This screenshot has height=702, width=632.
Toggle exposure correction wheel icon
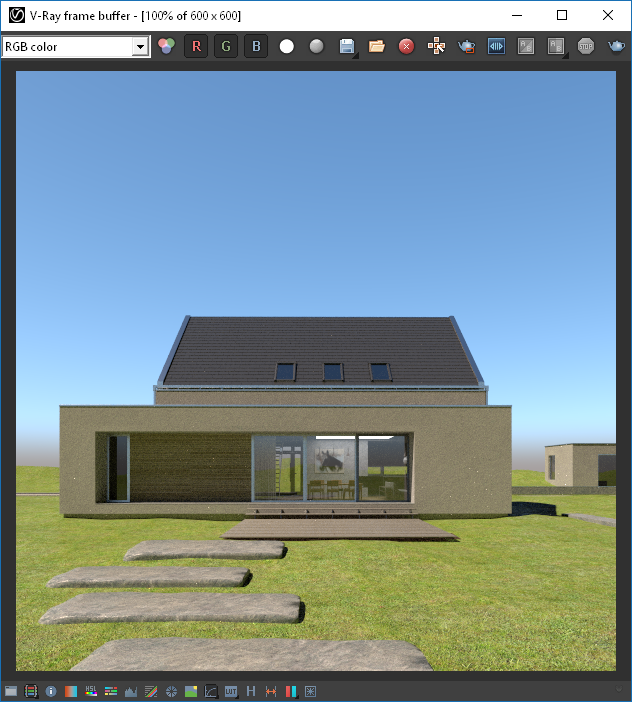(x=171, y=691)
